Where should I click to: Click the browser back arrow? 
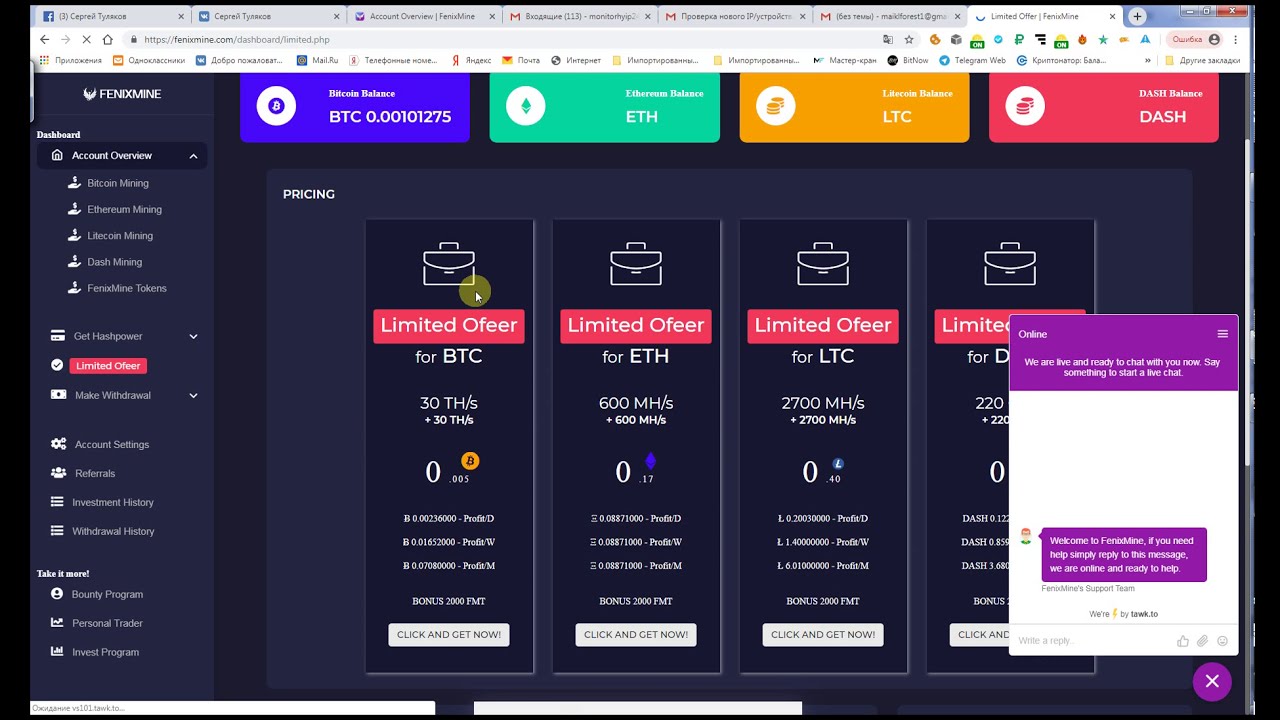pyautogui.click(x=44, y=39)
